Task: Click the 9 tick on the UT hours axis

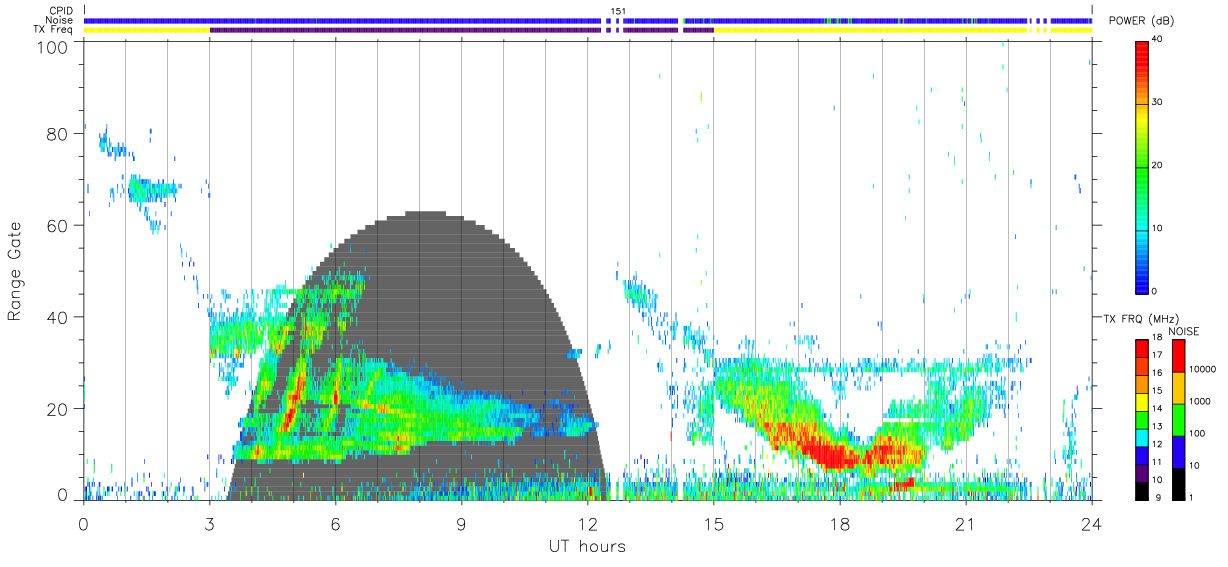Action: (461, 524)
